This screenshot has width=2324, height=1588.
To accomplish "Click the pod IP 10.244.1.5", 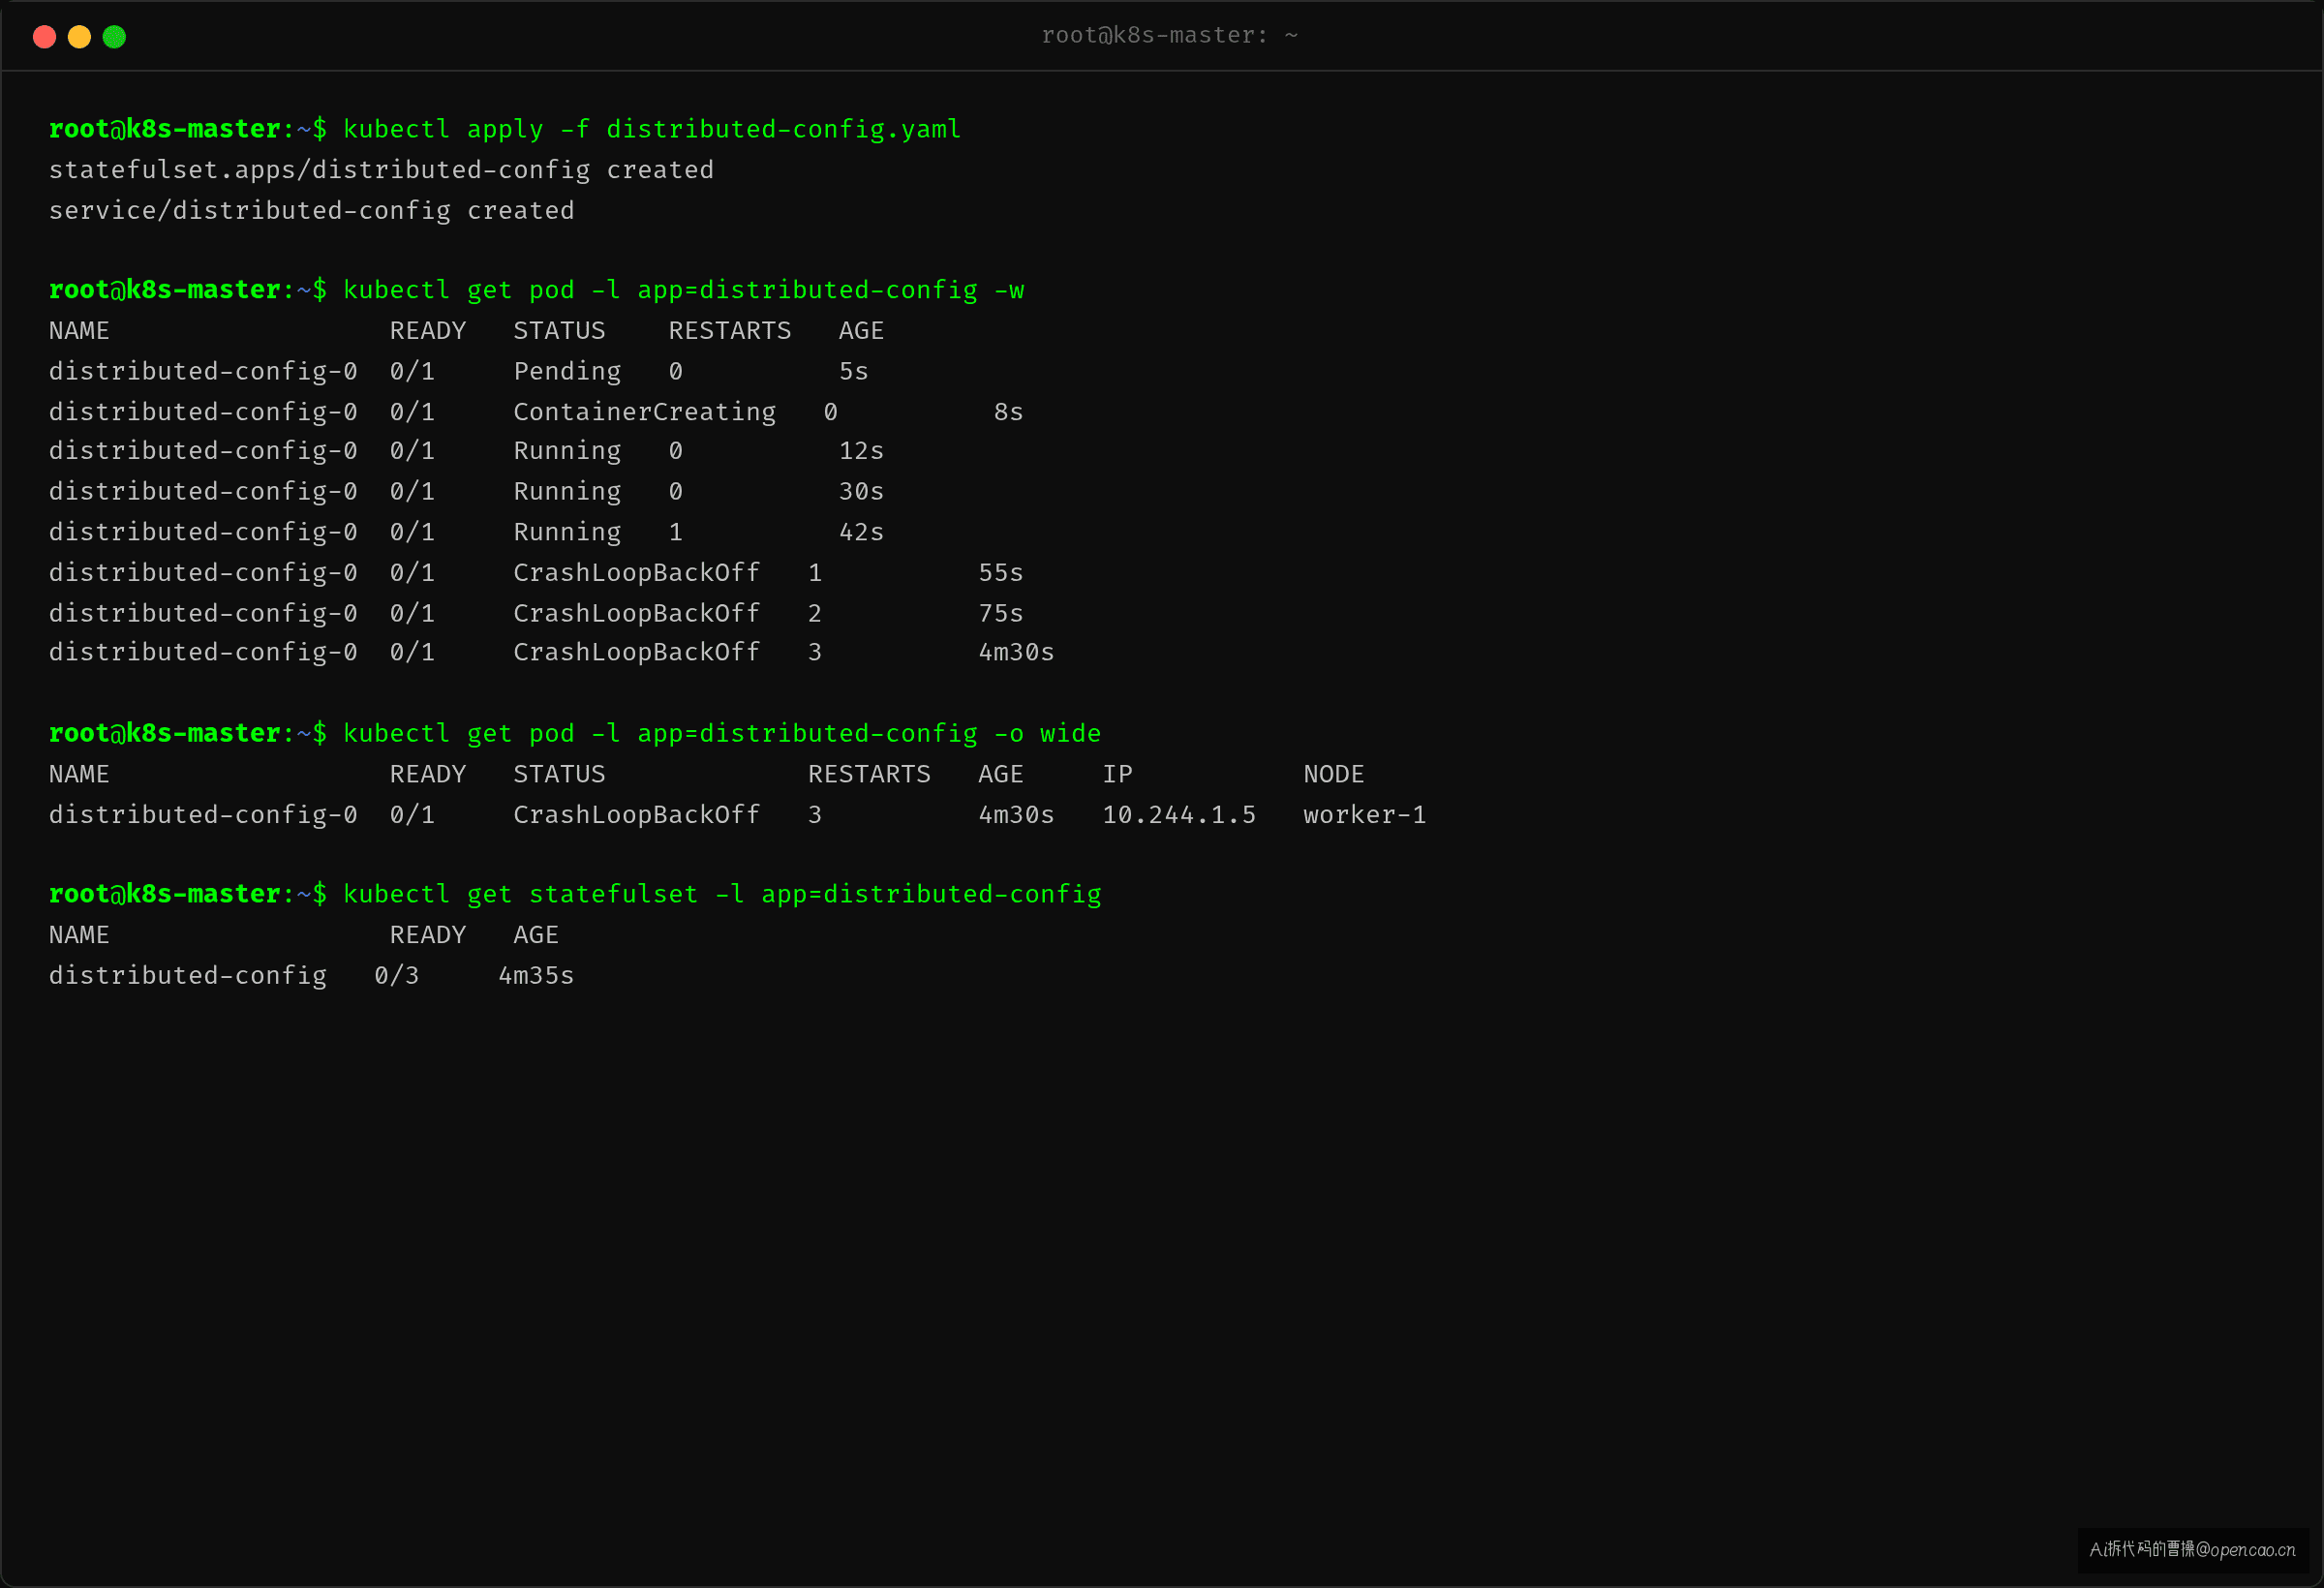I will 1179,815.
